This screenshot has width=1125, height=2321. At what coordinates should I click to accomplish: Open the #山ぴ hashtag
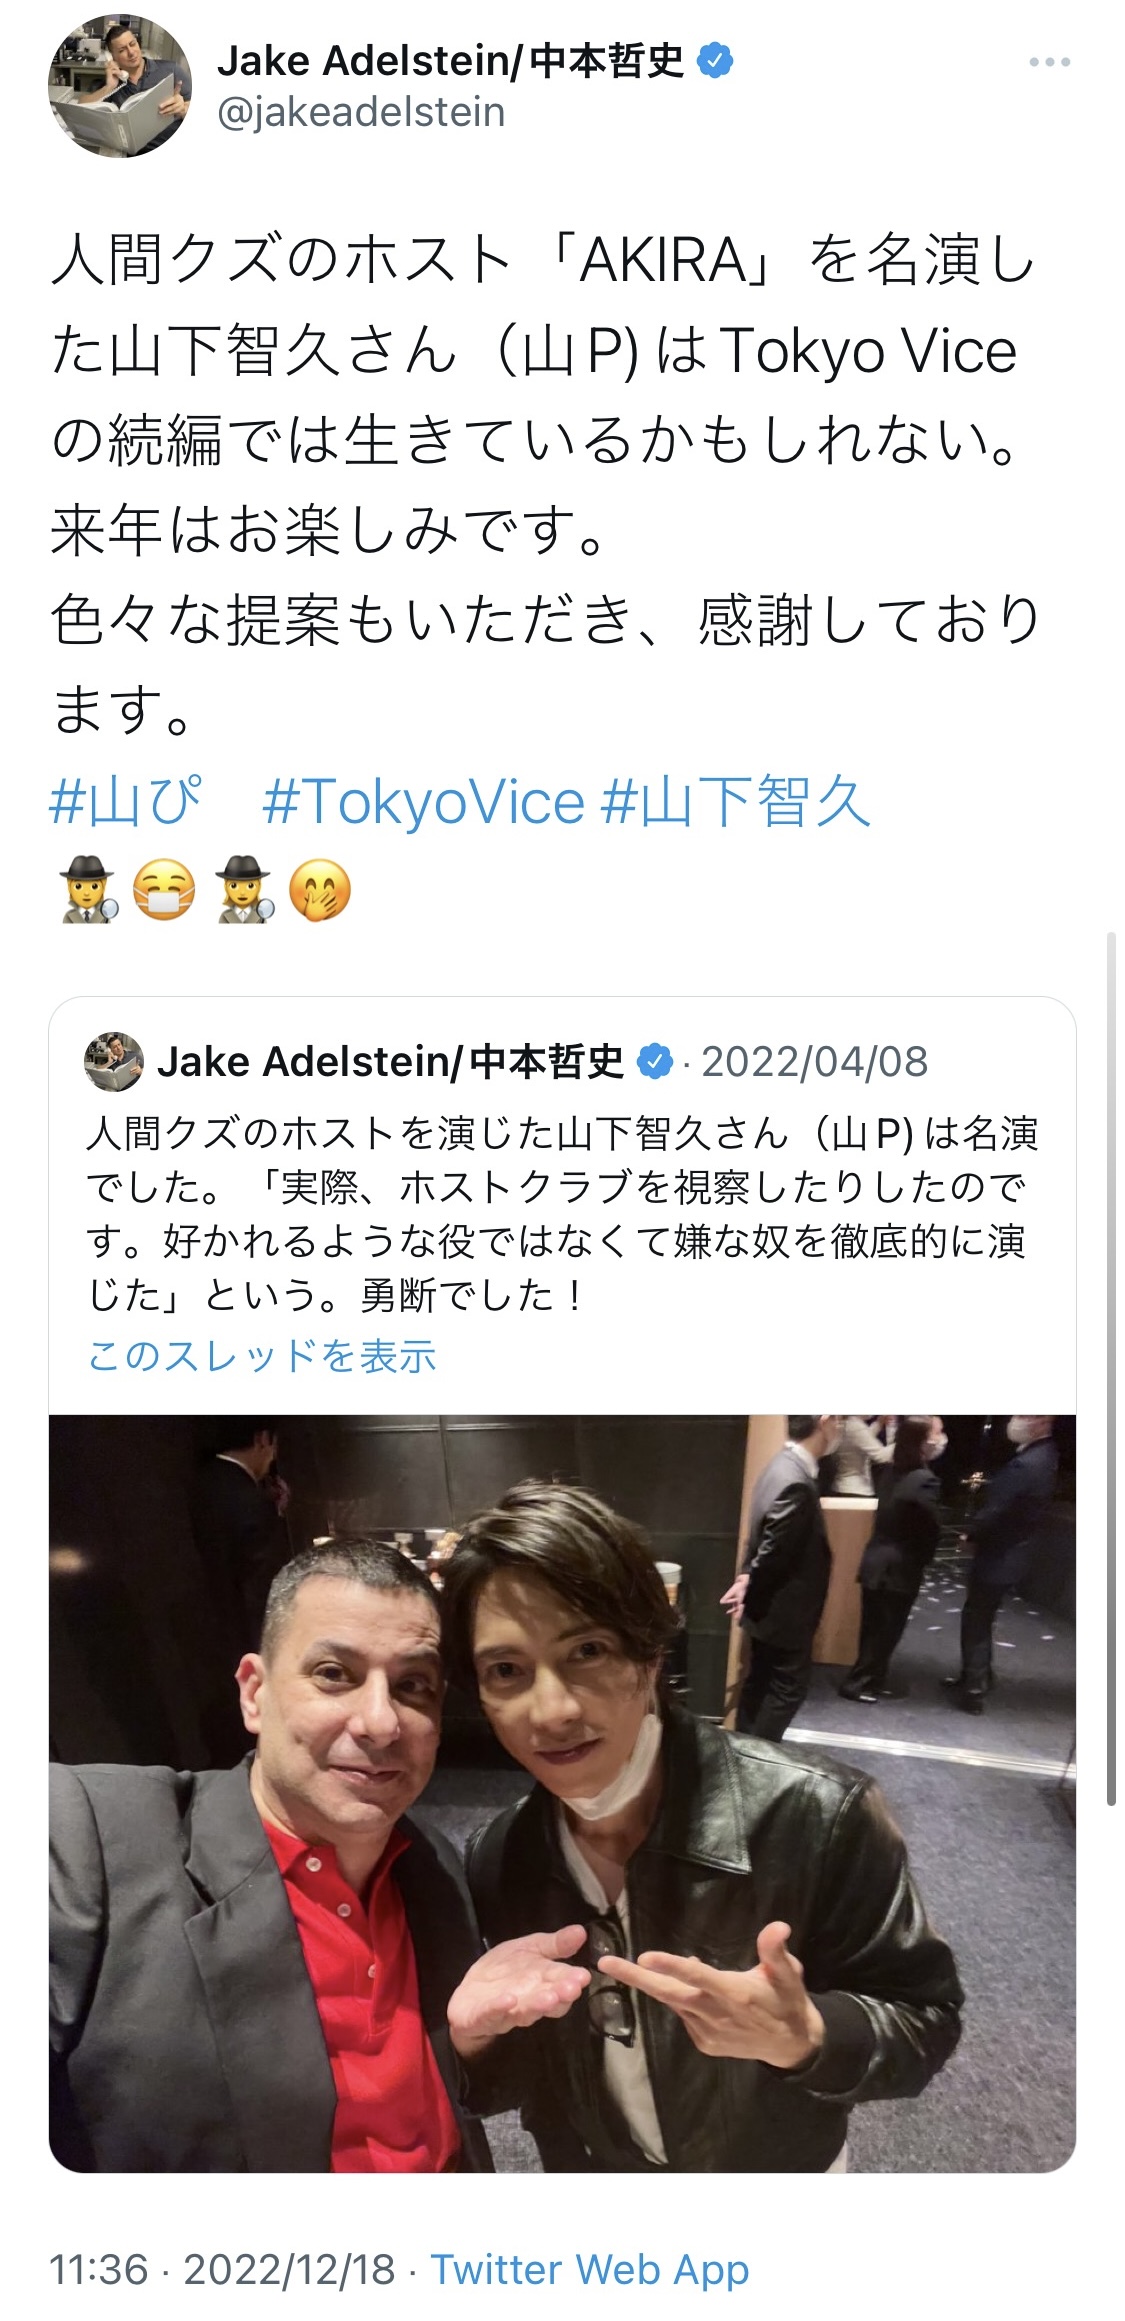coord(125,802)
